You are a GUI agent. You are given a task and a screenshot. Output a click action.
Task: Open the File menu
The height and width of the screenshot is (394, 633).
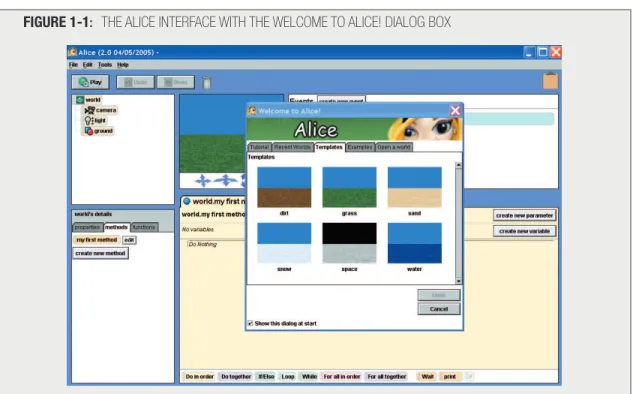pos(73,65)
